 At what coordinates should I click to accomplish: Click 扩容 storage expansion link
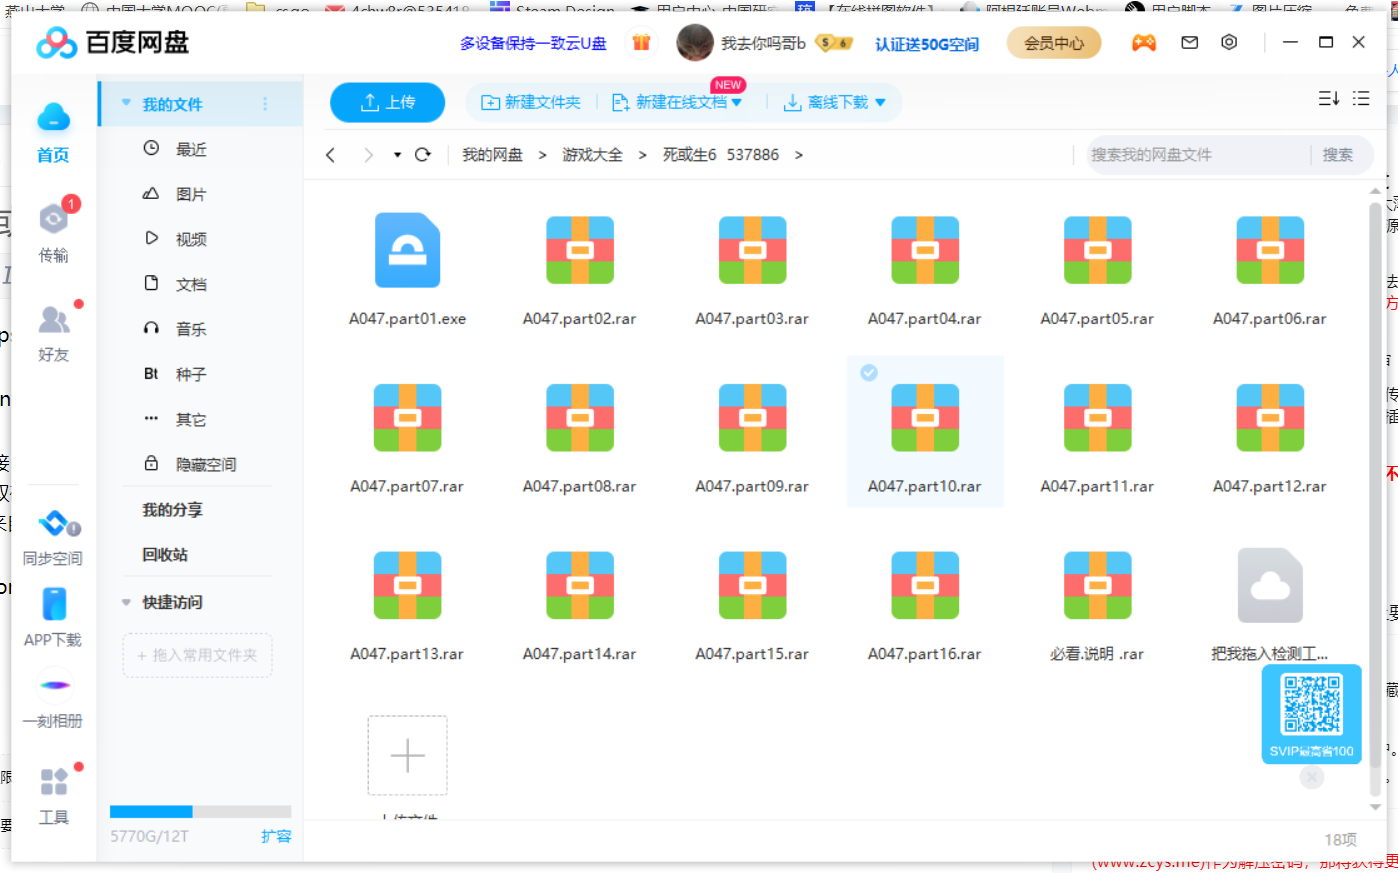tap(276, 836)
